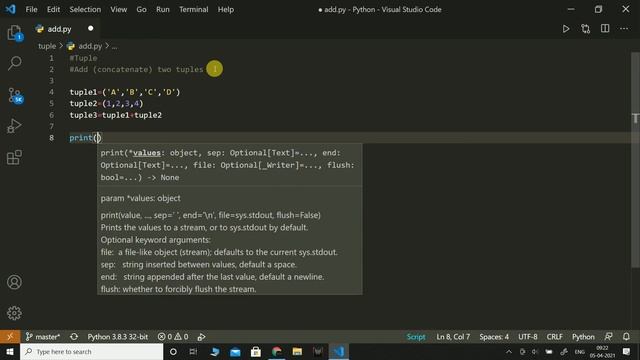Click ENG language indicator in tray
This screenshot has height=360, width=640.
point(580,351)
